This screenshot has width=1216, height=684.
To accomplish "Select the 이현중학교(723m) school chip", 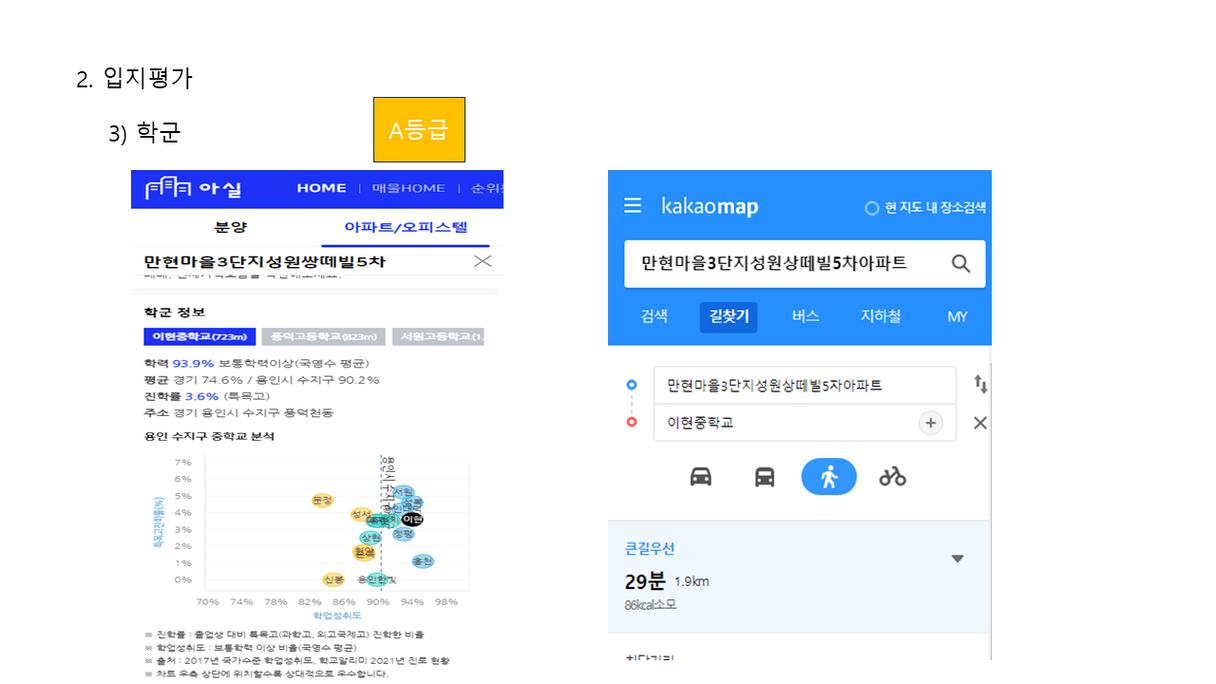I will [x=200, y=337].
